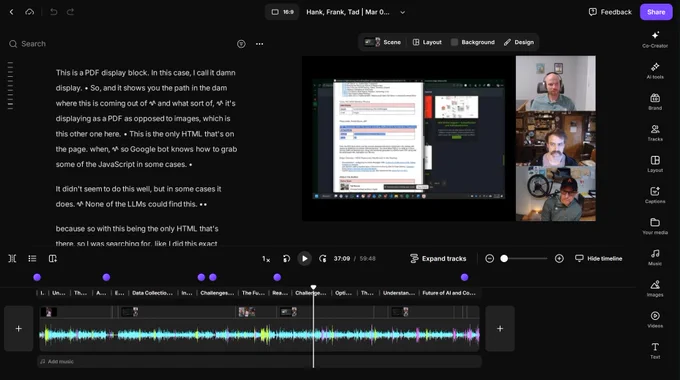
Task: Click the Feedback button
Action: click(610, 12)
